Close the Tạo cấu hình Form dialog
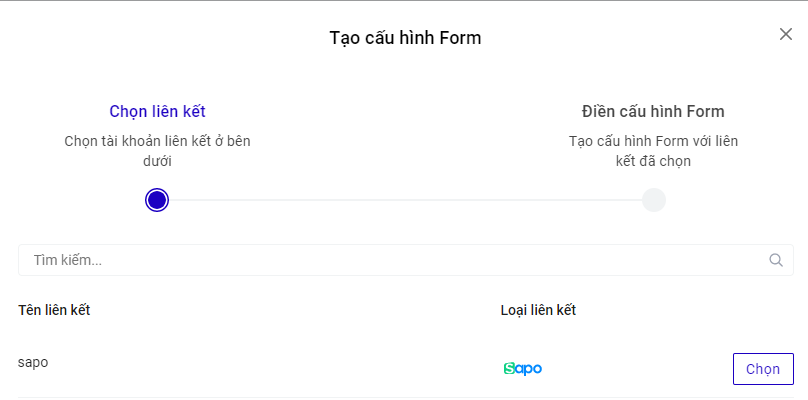The image size is (808, 400). click(x=786, y=34)
